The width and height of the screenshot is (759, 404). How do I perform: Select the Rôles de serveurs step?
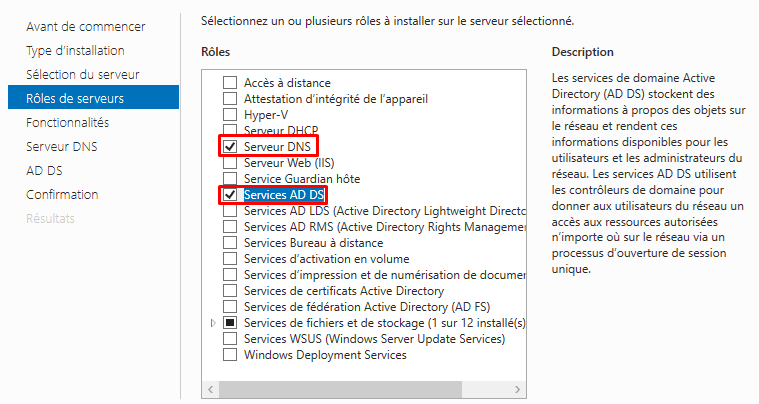coord(74,98)
